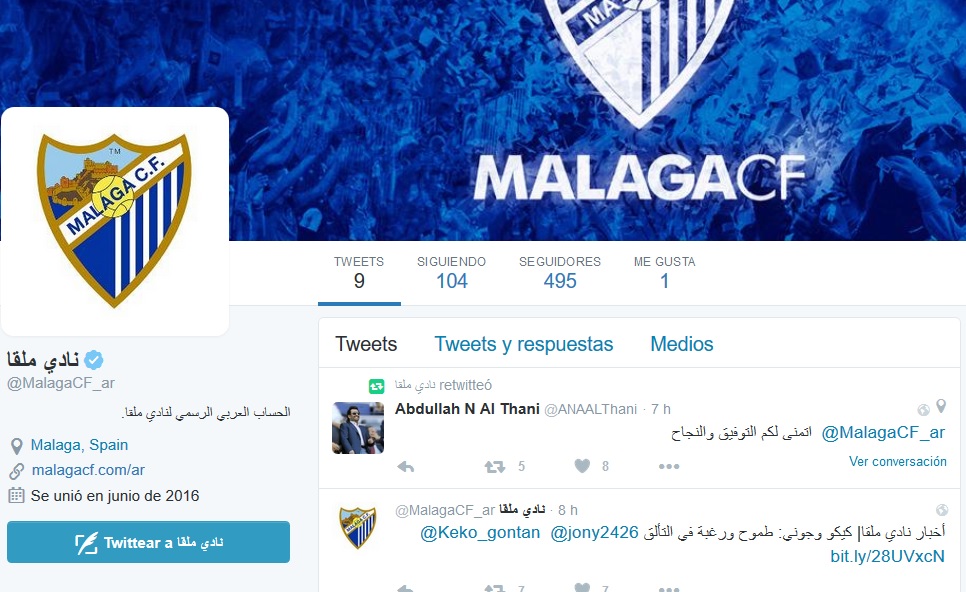966x592 pixels.
Task: Open the Malaga CF profile picture
Action: (x=115, y=222)
